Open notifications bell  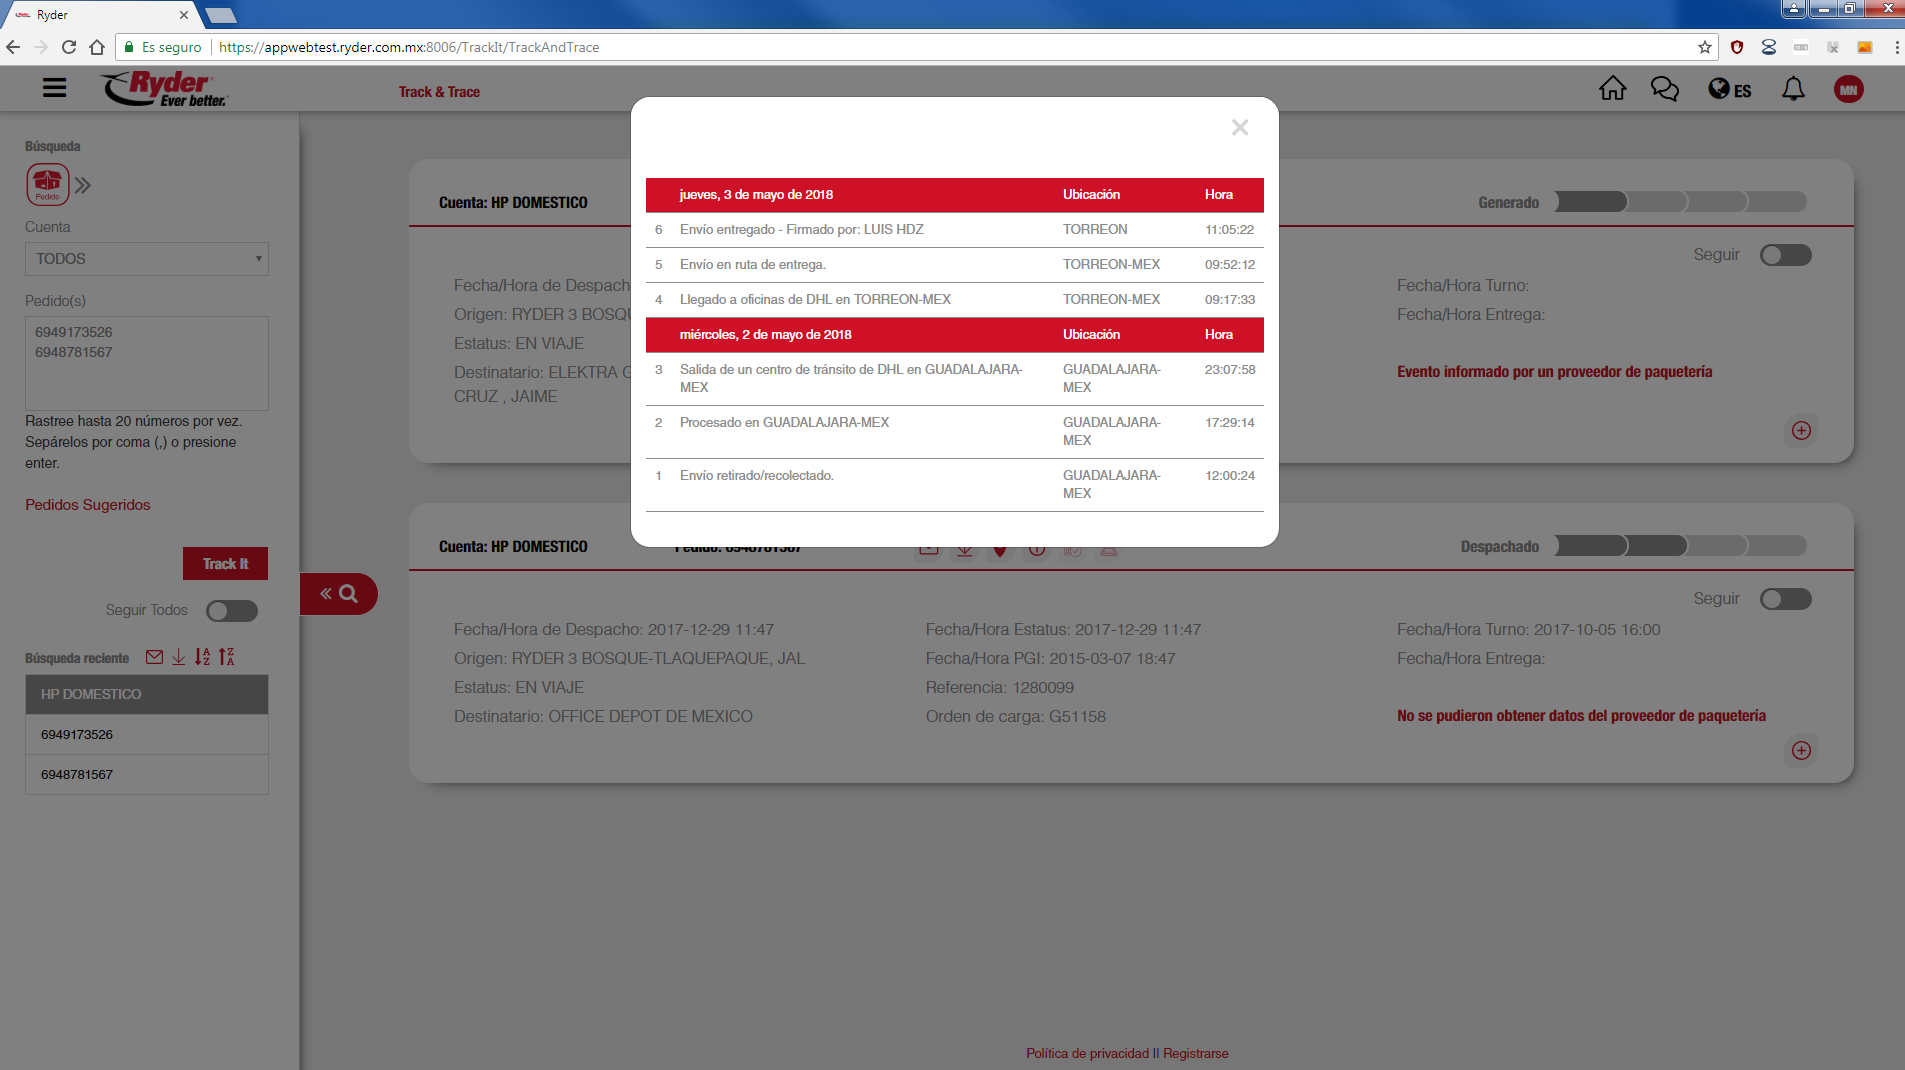pyautogui.click(x=1793, y=89)
